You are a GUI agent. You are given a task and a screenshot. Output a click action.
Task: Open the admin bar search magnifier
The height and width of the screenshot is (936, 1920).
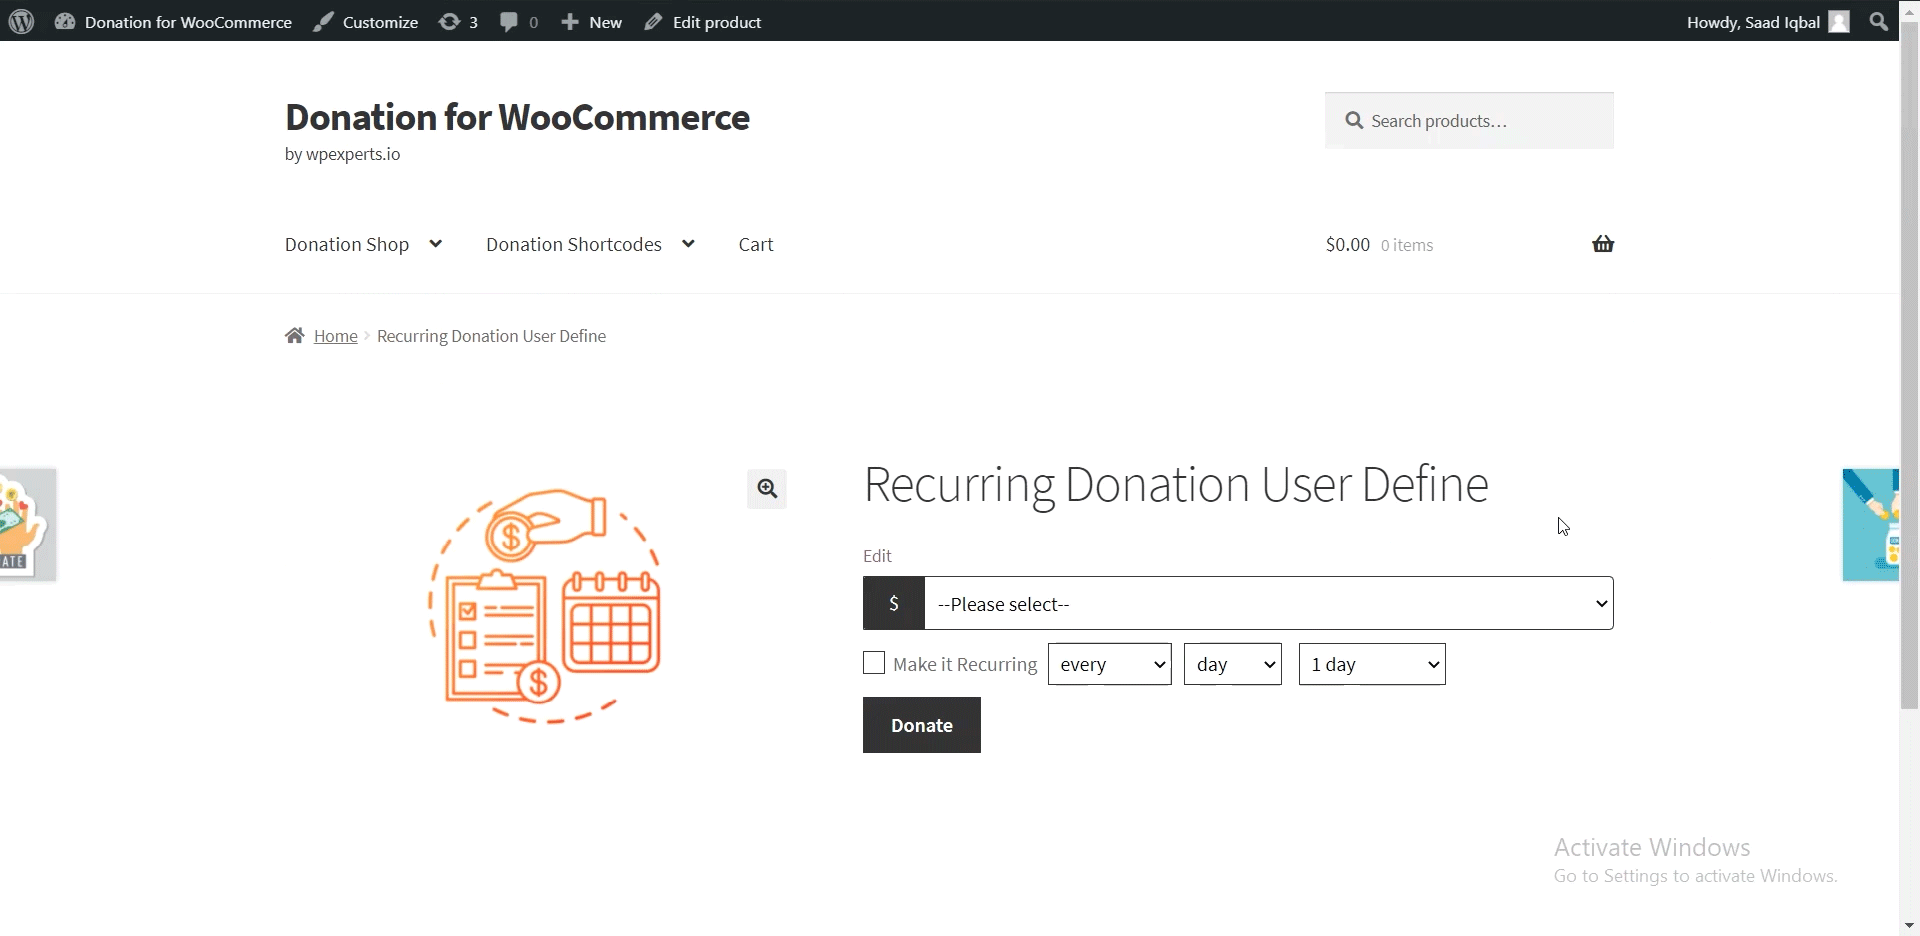1879,21
